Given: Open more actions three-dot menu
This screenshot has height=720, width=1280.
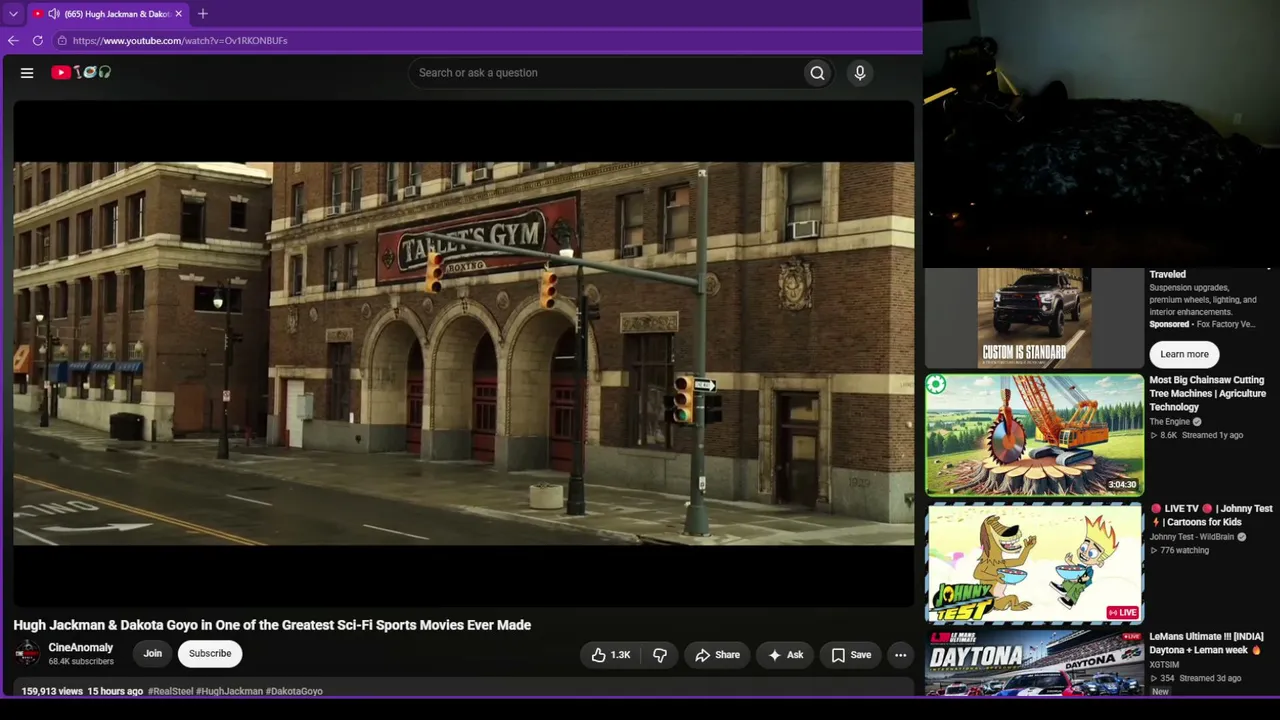Looking at the screenshot, I should point(900,655).
